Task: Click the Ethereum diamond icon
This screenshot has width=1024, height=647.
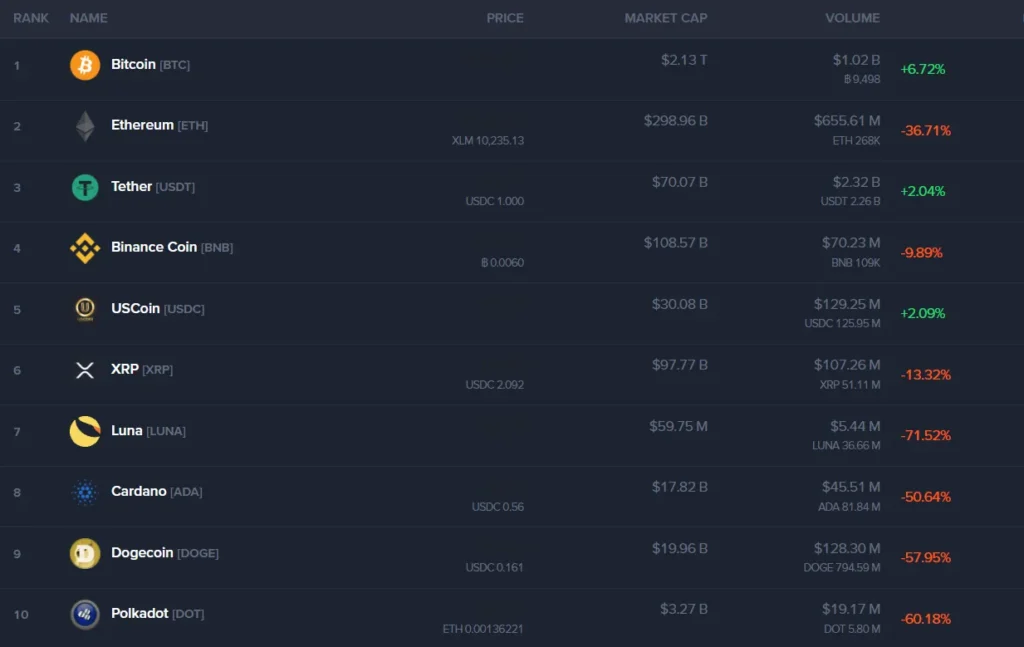Action: point(84,126)
